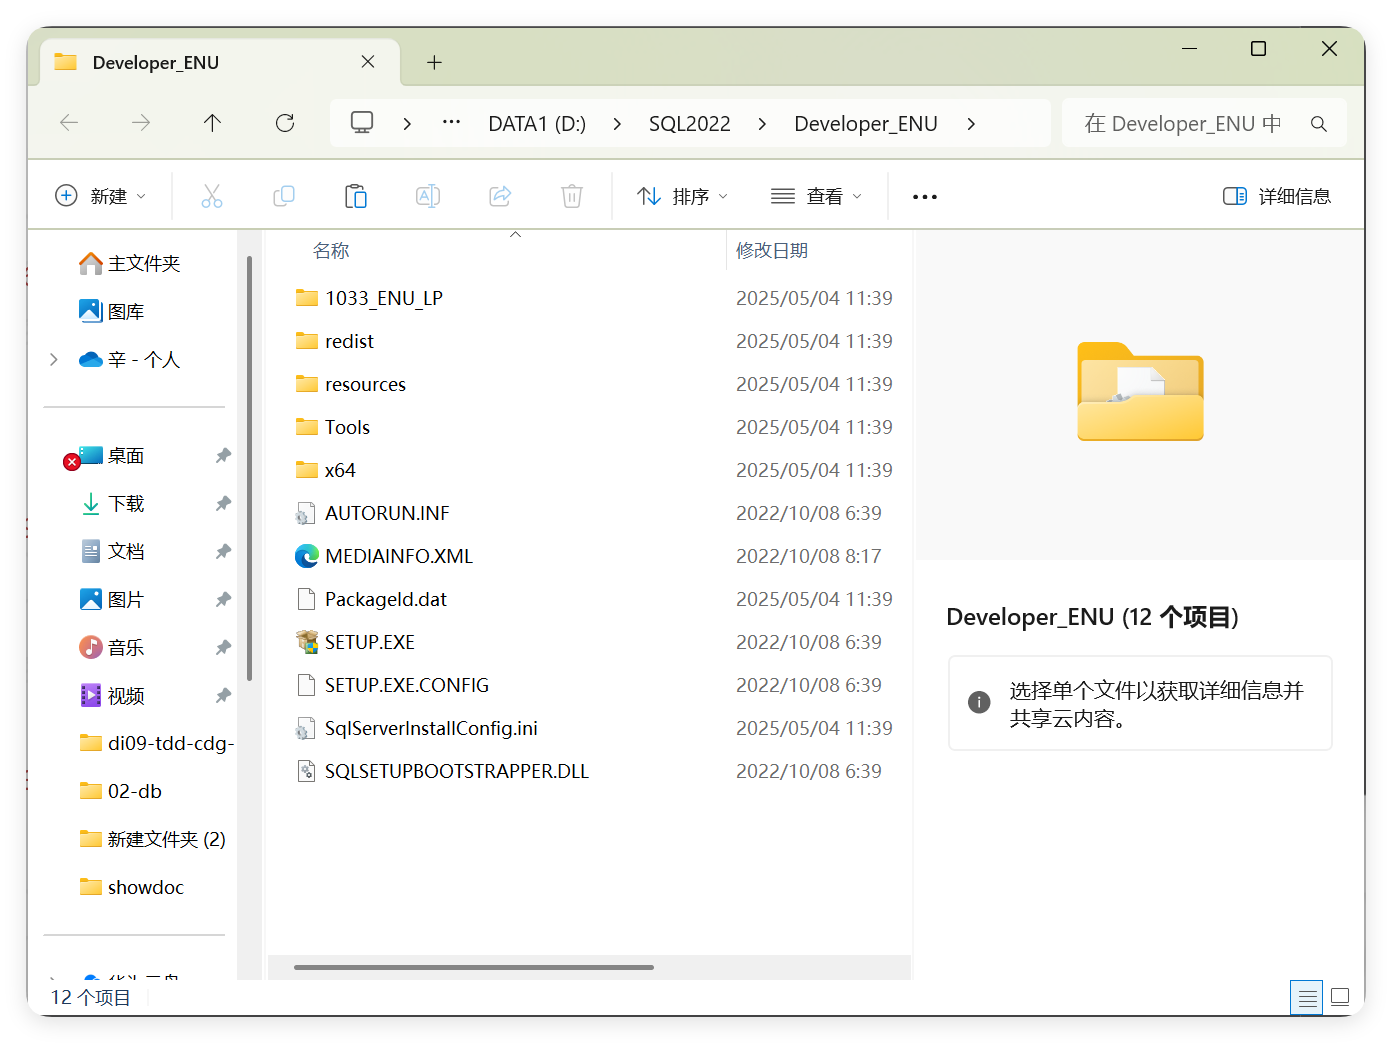
Task: Open 音乐 music in sidebar
Action: coord(112,647)
